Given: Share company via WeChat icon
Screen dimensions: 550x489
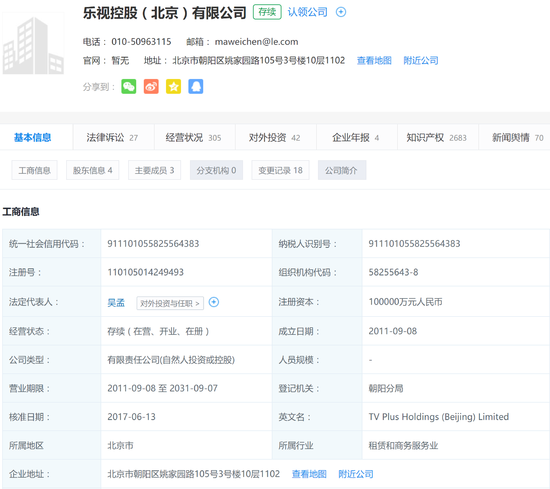Looking at the screenshot, I should coord(129,86).
